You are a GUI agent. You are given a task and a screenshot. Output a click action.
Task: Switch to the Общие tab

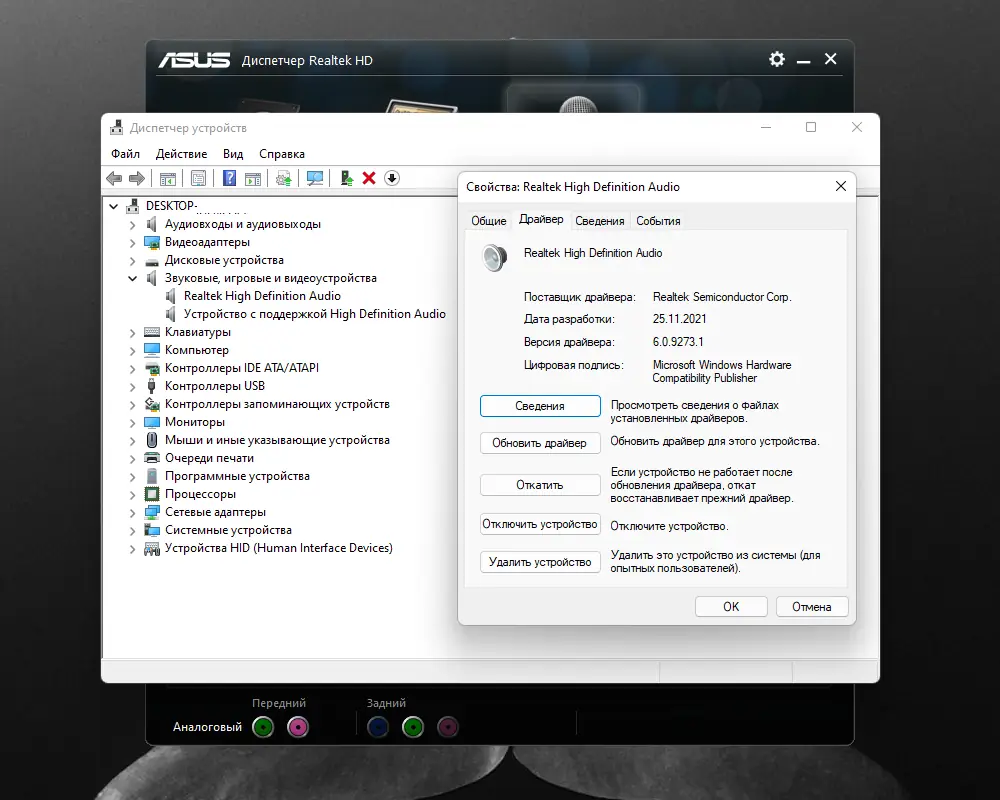coord(489,221)
